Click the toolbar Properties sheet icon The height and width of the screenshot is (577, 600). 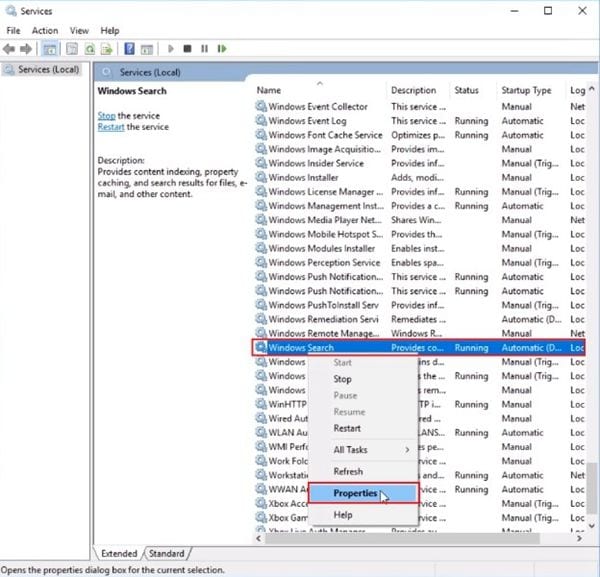pyautogui.click(x=72, y=49)
